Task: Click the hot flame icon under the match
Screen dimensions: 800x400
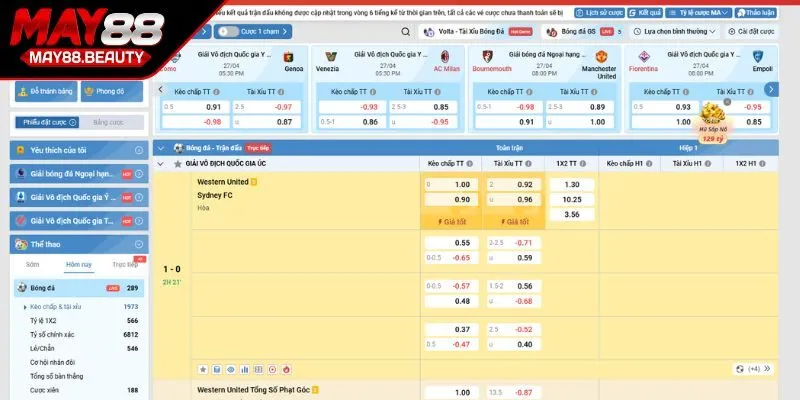Action: coord(286,369)
